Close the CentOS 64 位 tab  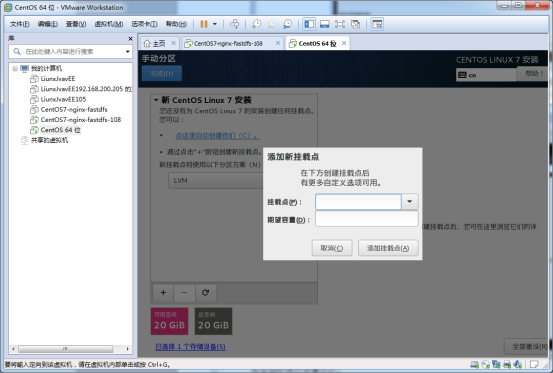(344, 43)
